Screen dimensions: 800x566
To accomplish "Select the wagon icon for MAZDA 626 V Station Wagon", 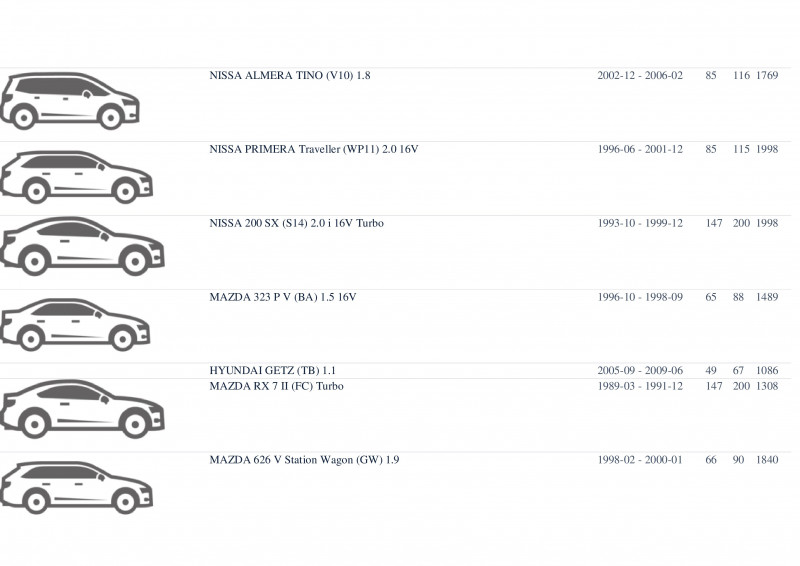I will click(77, 487).
